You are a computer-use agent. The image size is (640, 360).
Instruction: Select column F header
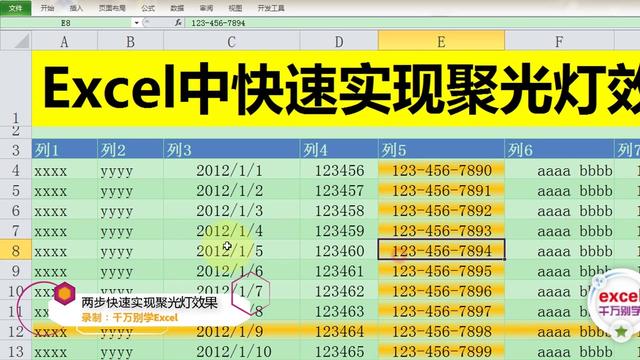559,41
